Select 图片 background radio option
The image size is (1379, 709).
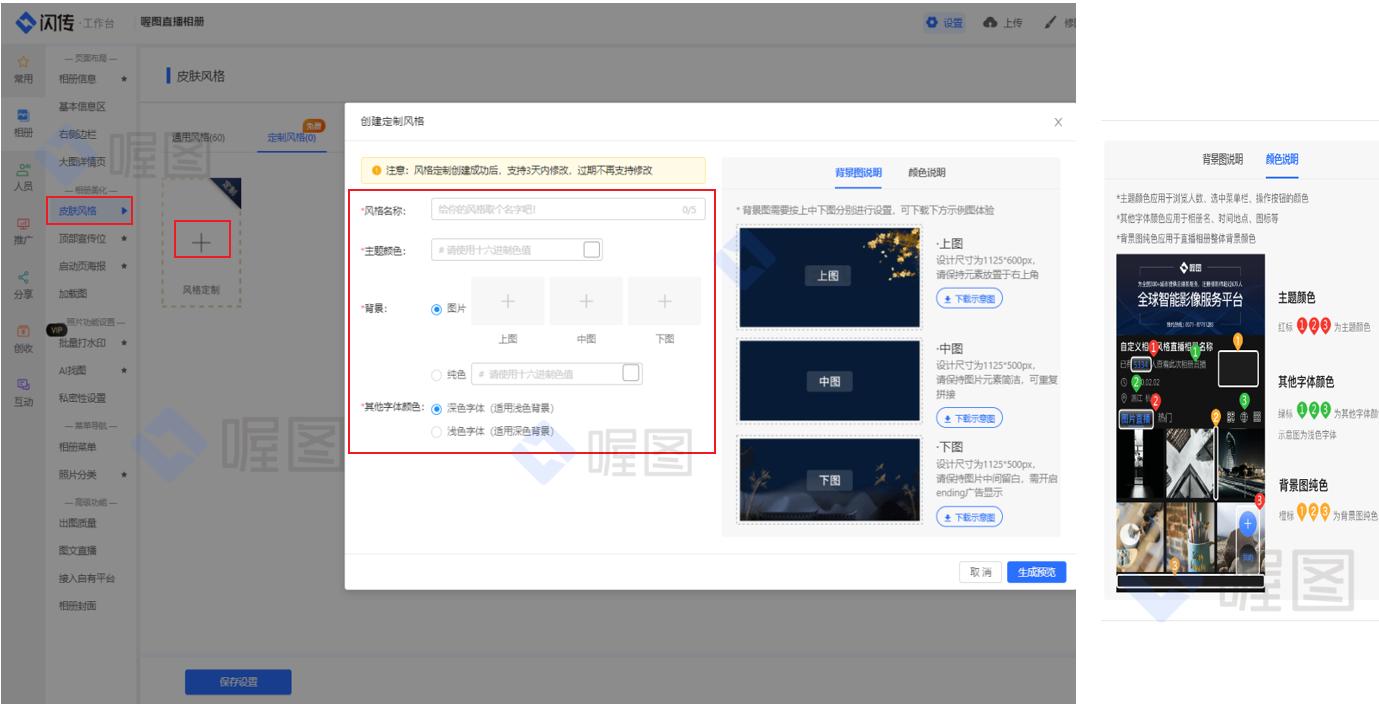coord(436,309)
